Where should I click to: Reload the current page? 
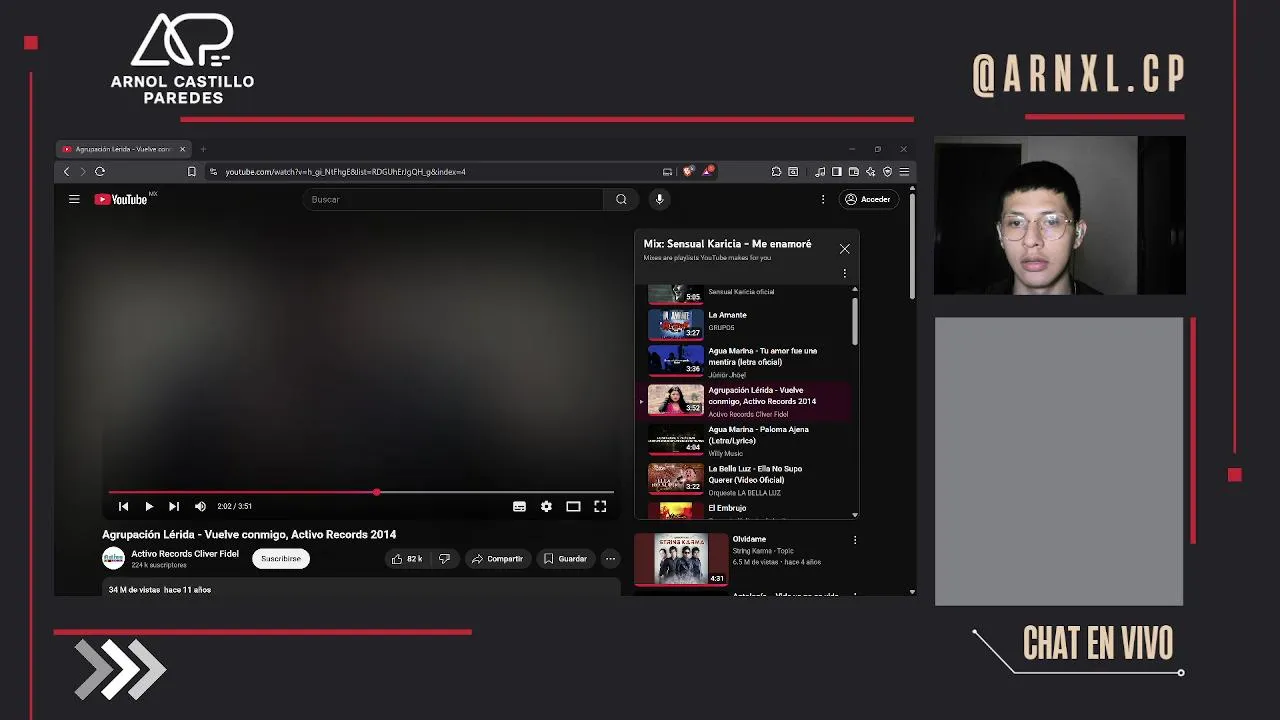[100, 172]
